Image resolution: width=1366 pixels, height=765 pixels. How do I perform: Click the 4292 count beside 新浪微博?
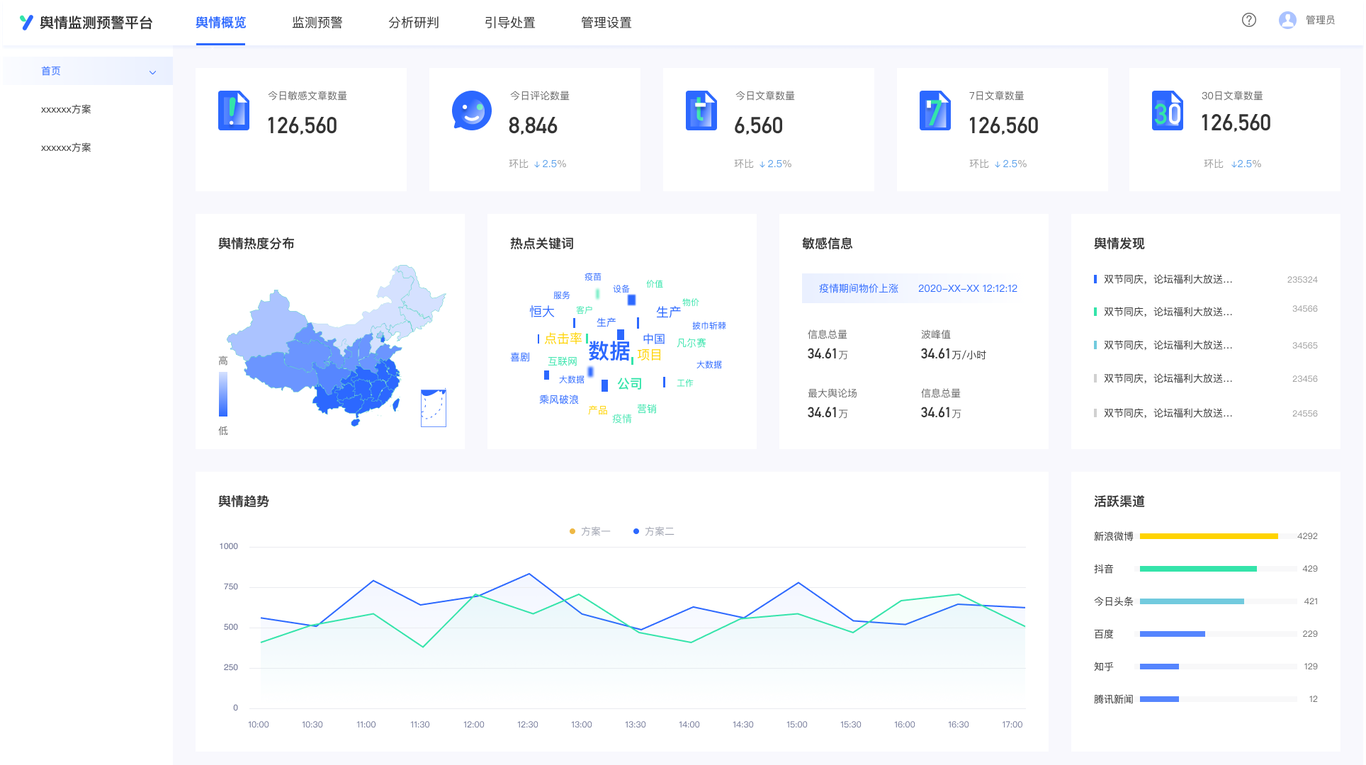pos(1307,536)
